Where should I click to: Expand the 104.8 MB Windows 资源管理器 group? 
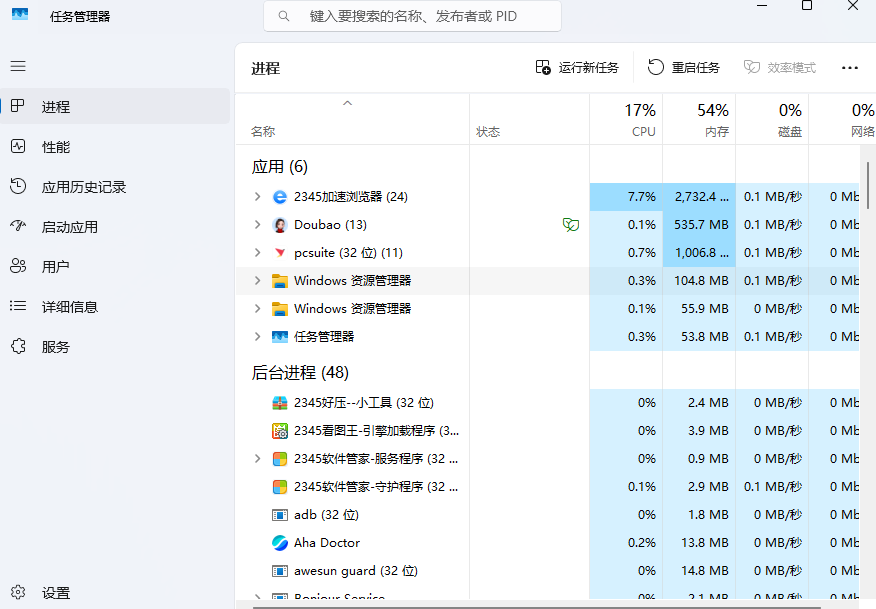[257, 280]
